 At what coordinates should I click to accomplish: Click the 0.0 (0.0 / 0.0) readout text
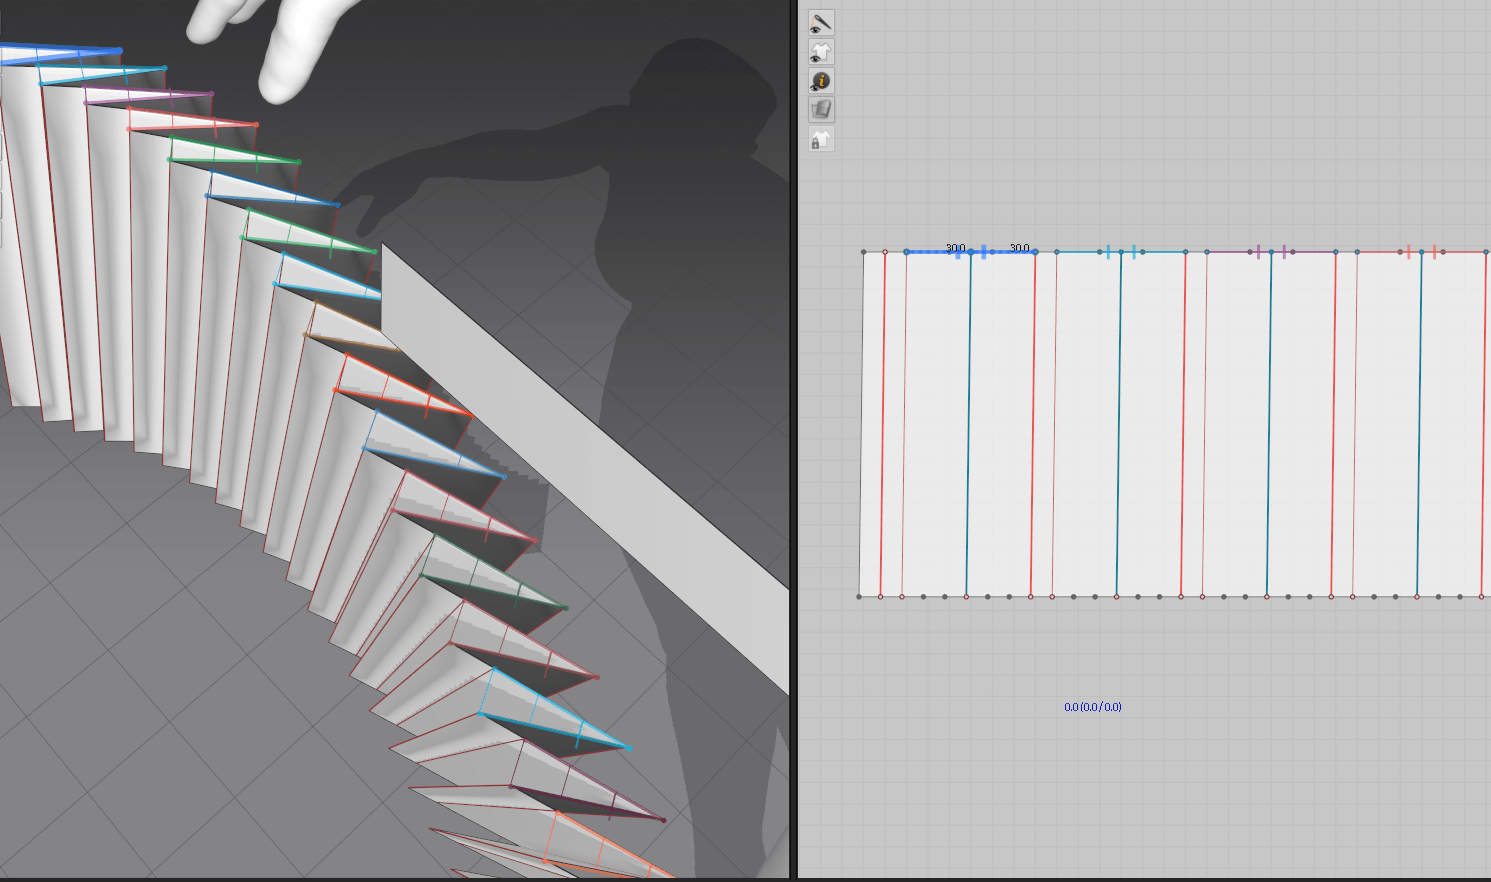point(1092,707)
